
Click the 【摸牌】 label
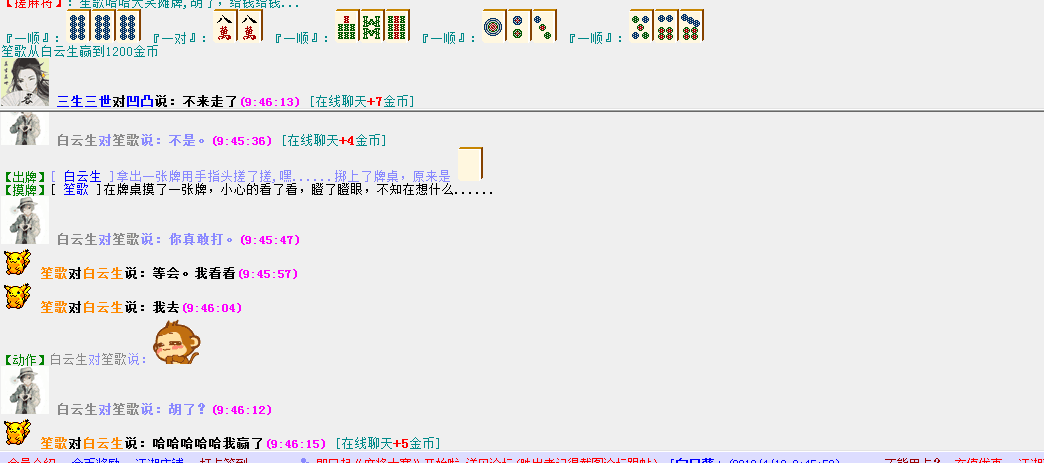[25, 190]
